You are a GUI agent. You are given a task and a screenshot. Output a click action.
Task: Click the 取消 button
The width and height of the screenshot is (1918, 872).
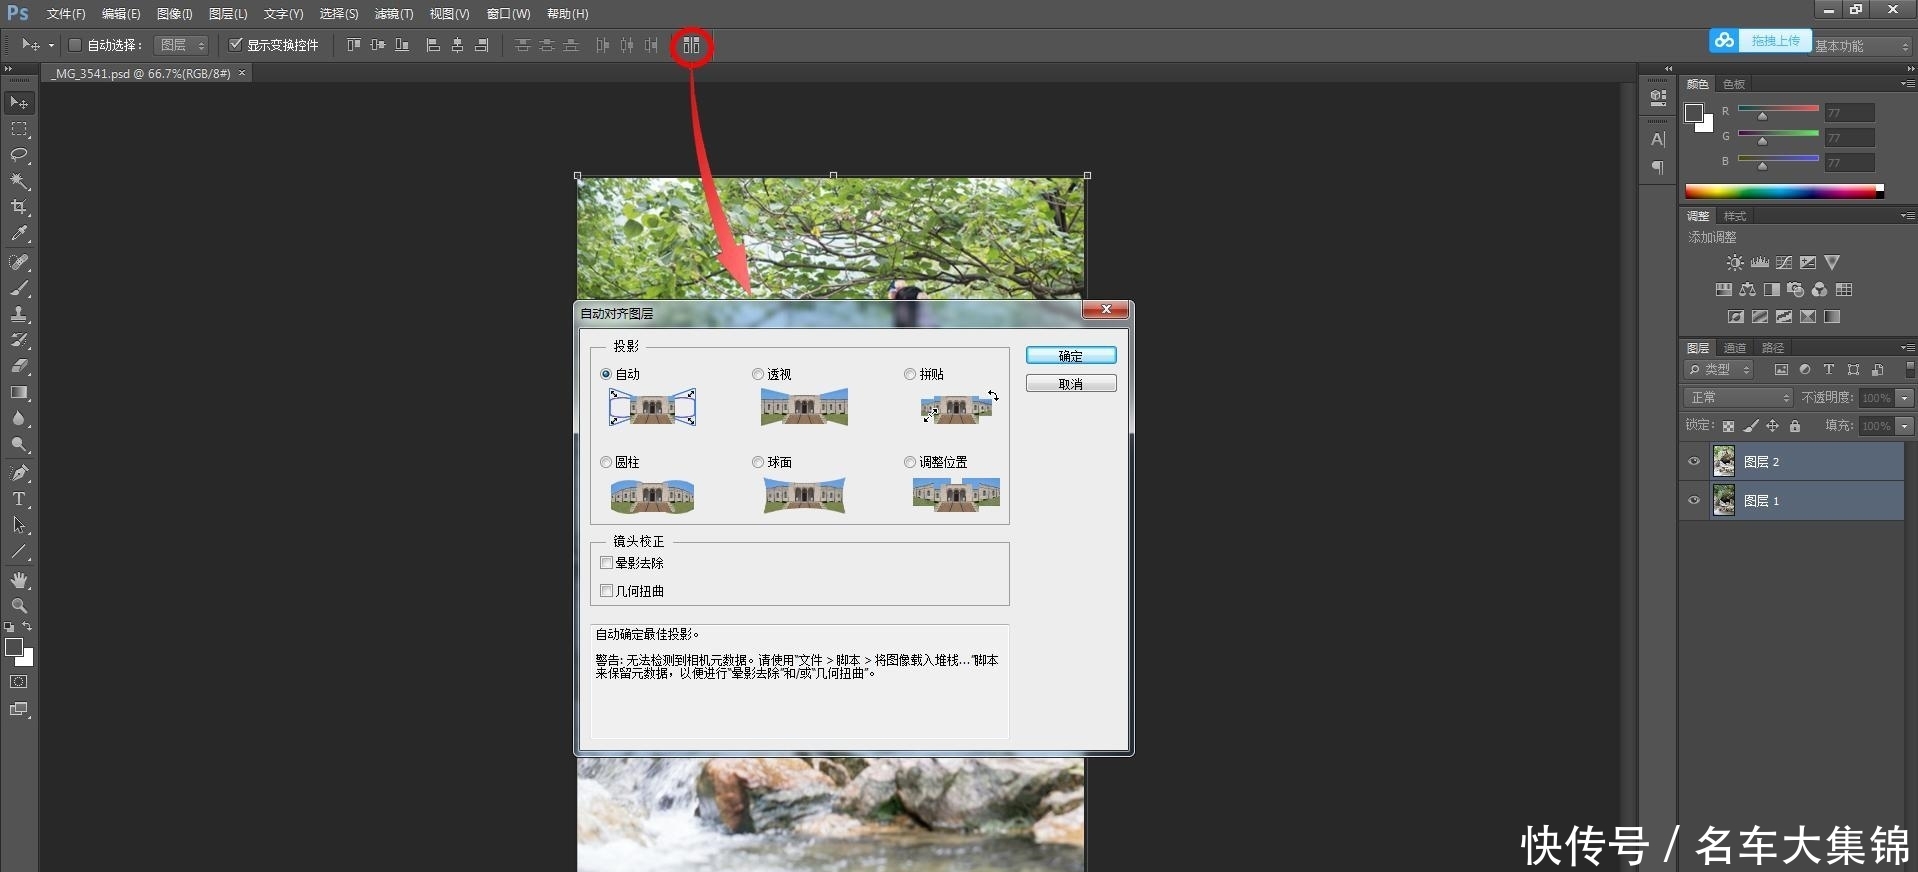[x=1071, y=384]
